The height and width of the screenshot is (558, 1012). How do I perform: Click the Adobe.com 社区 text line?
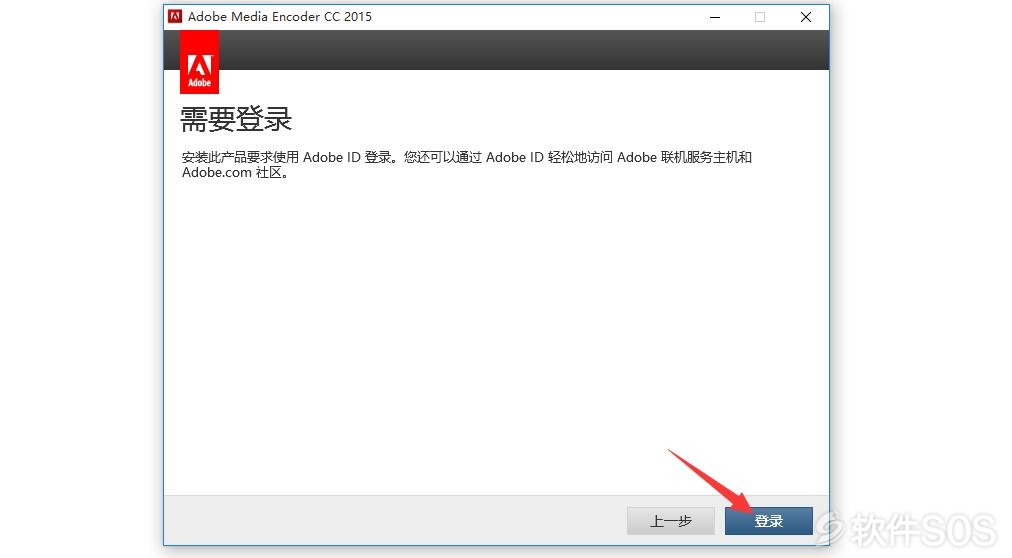click(x=235, y=173)
